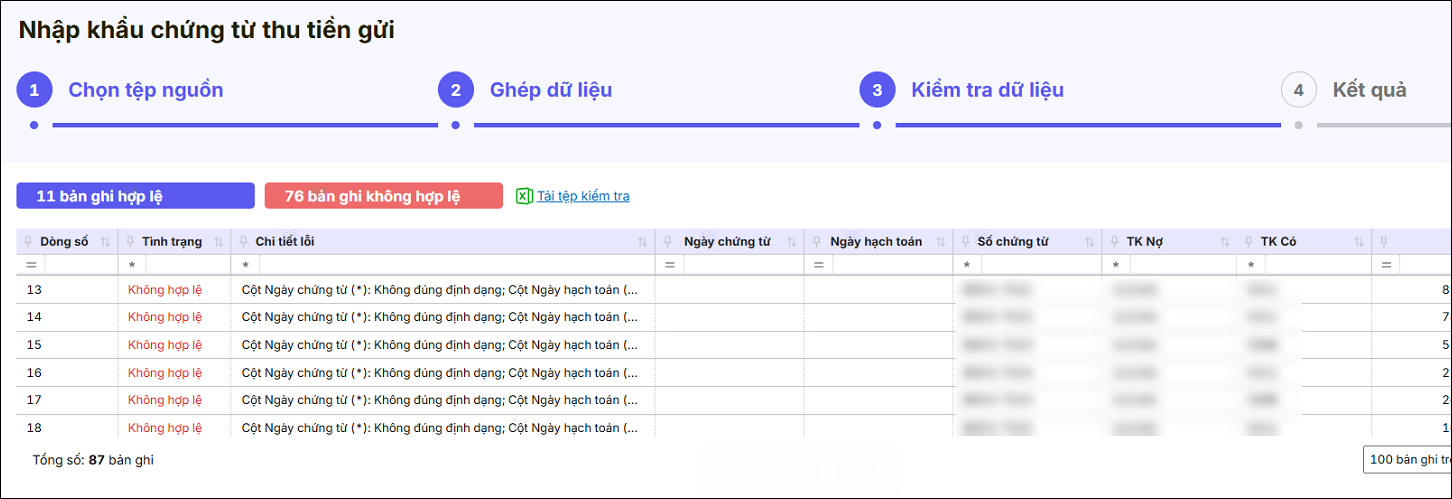Pin the TK Có column
The image size is (1452, 499).
coord(1249,242)
